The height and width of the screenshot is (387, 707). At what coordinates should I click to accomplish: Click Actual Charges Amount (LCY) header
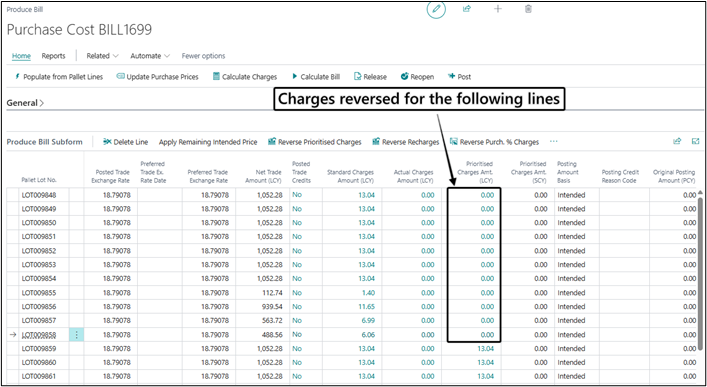tap(413, 176)
